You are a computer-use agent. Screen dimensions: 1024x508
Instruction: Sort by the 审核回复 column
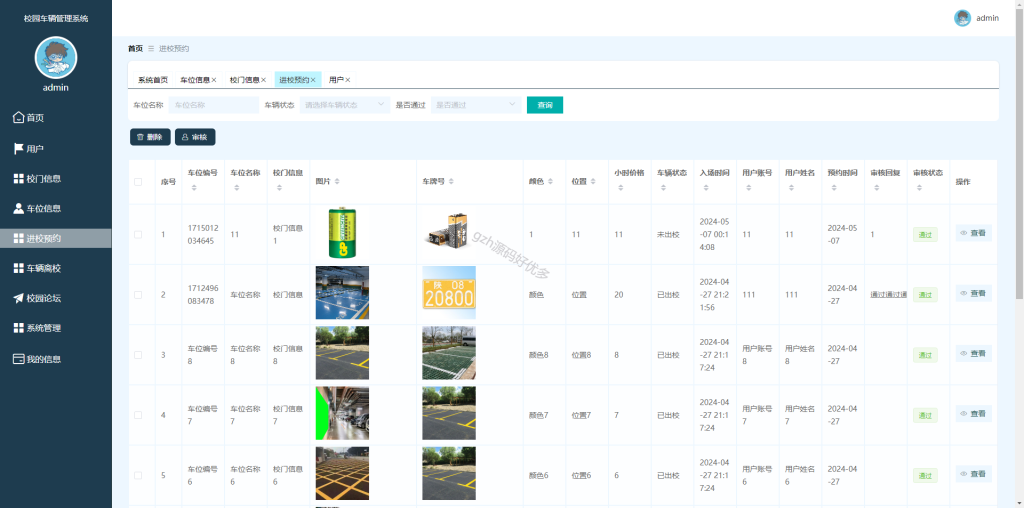[876, 188]
